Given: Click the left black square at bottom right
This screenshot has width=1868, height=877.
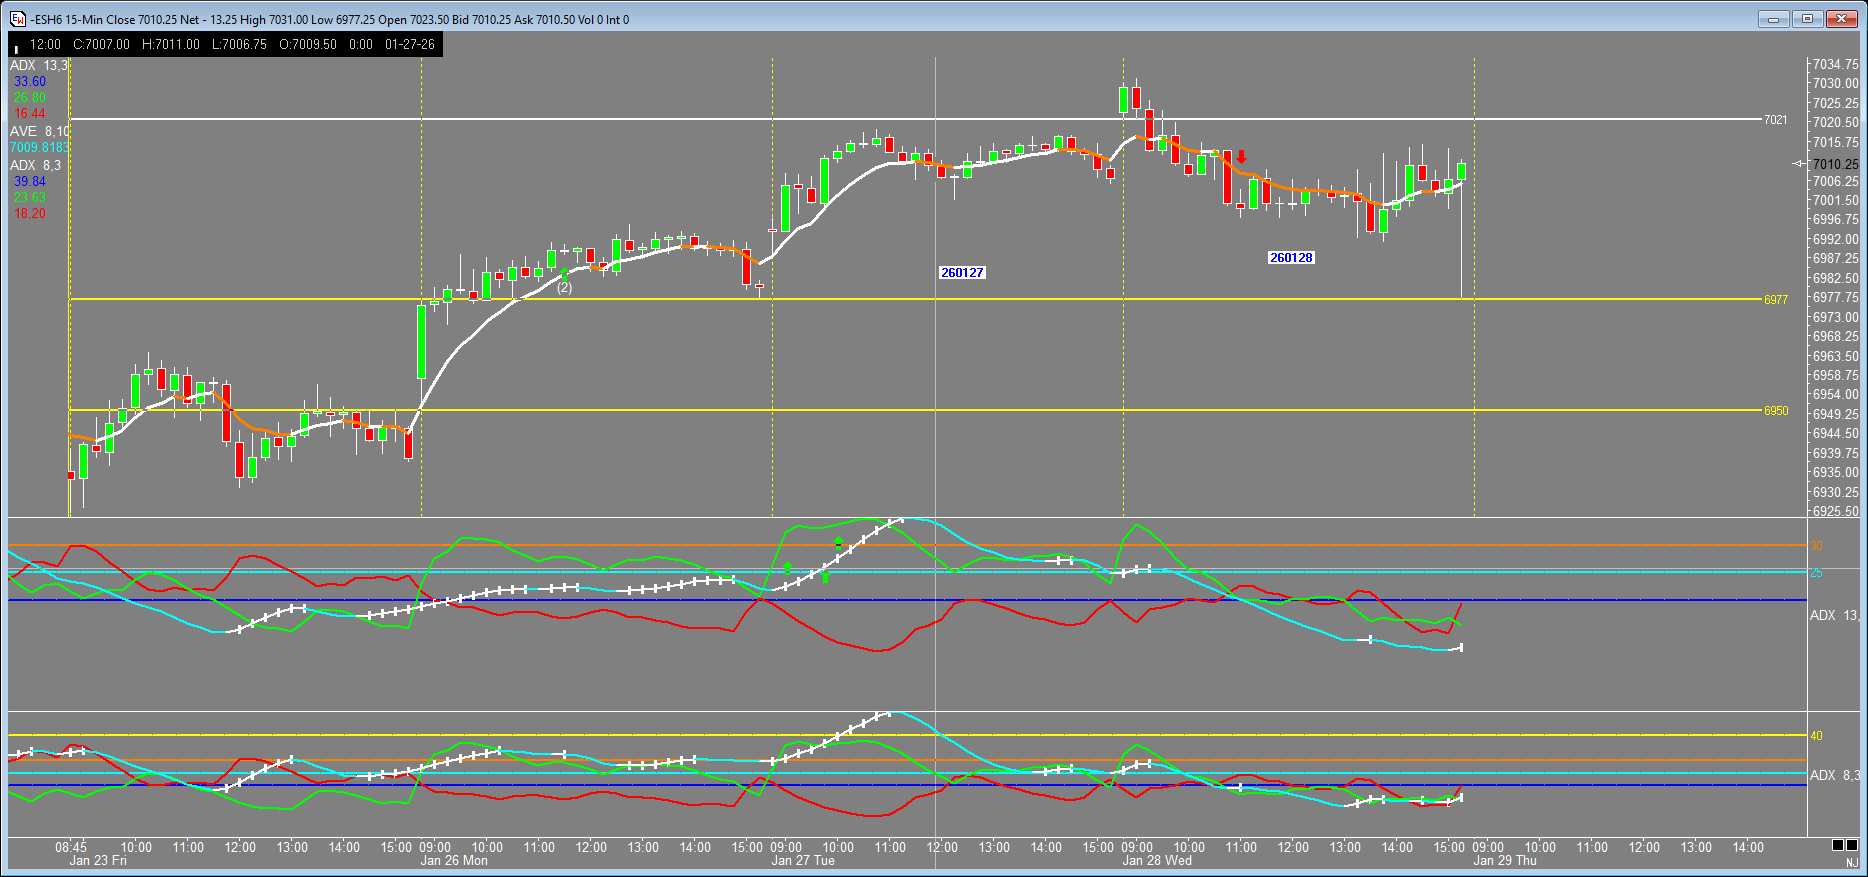Looking at the screenshot, I should [x=1837, y=846].
